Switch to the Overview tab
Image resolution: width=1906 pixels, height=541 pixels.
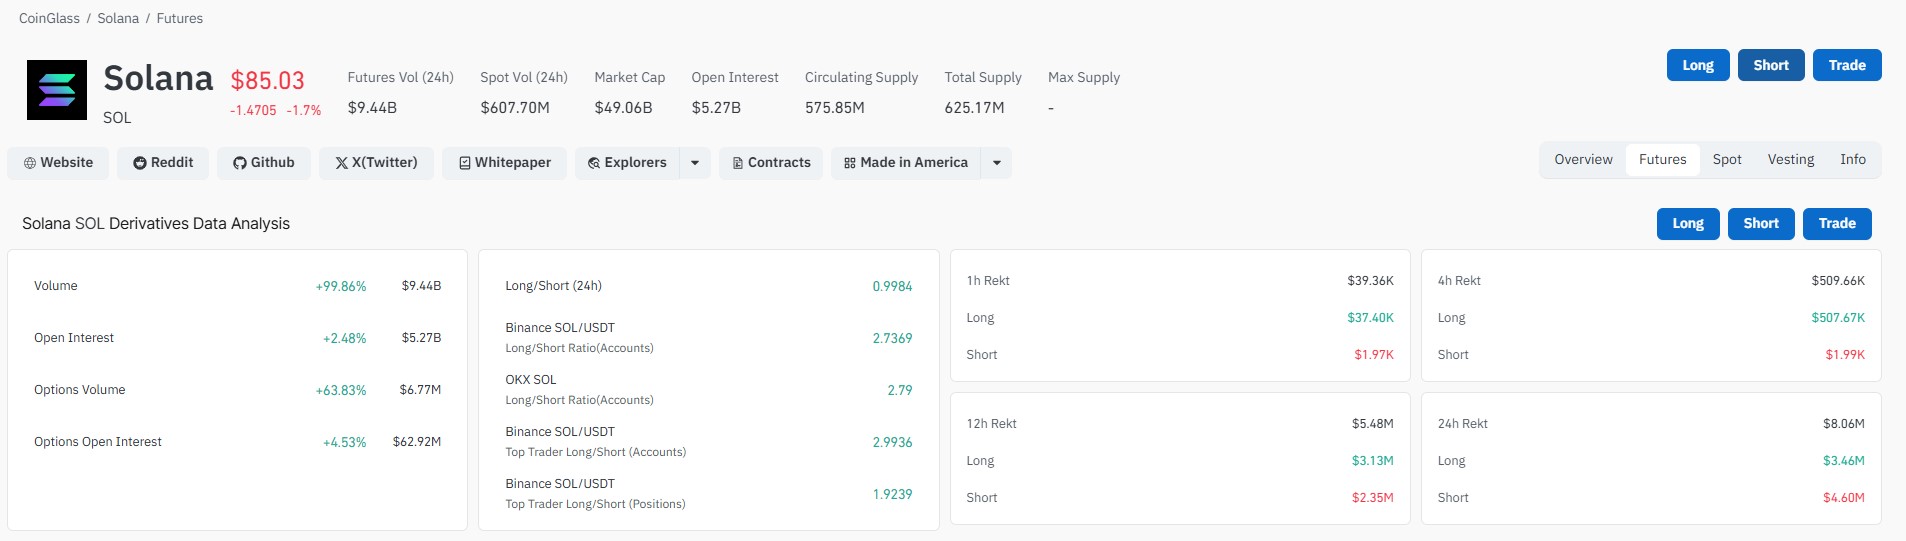click(x=1583, y=160)
